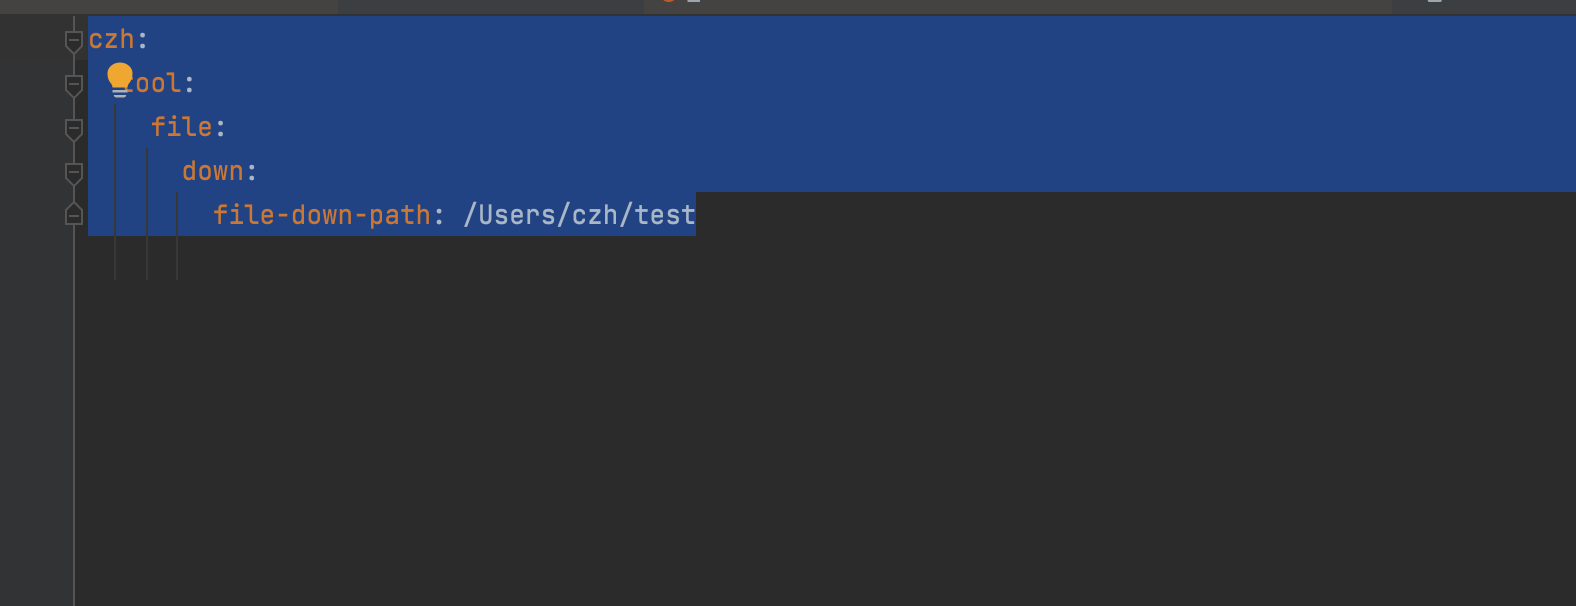Click the colon after the czh key

coord(143,41)
